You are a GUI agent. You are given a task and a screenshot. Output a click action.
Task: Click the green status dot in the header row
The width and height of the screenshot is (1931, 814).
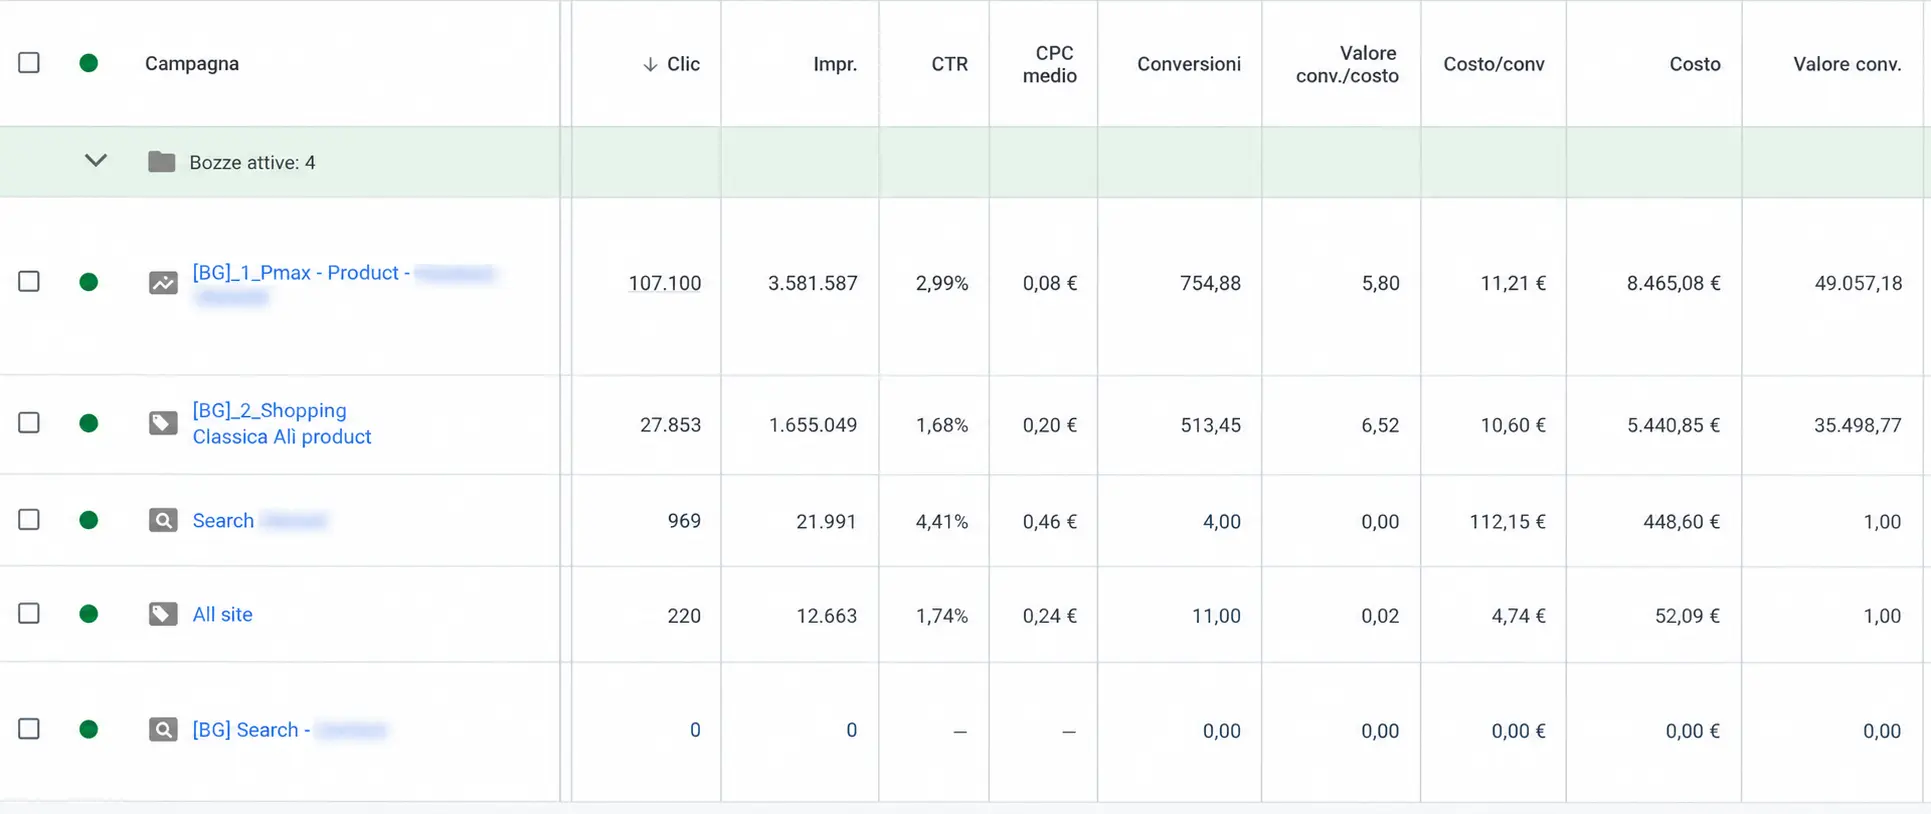coord(89,63)
